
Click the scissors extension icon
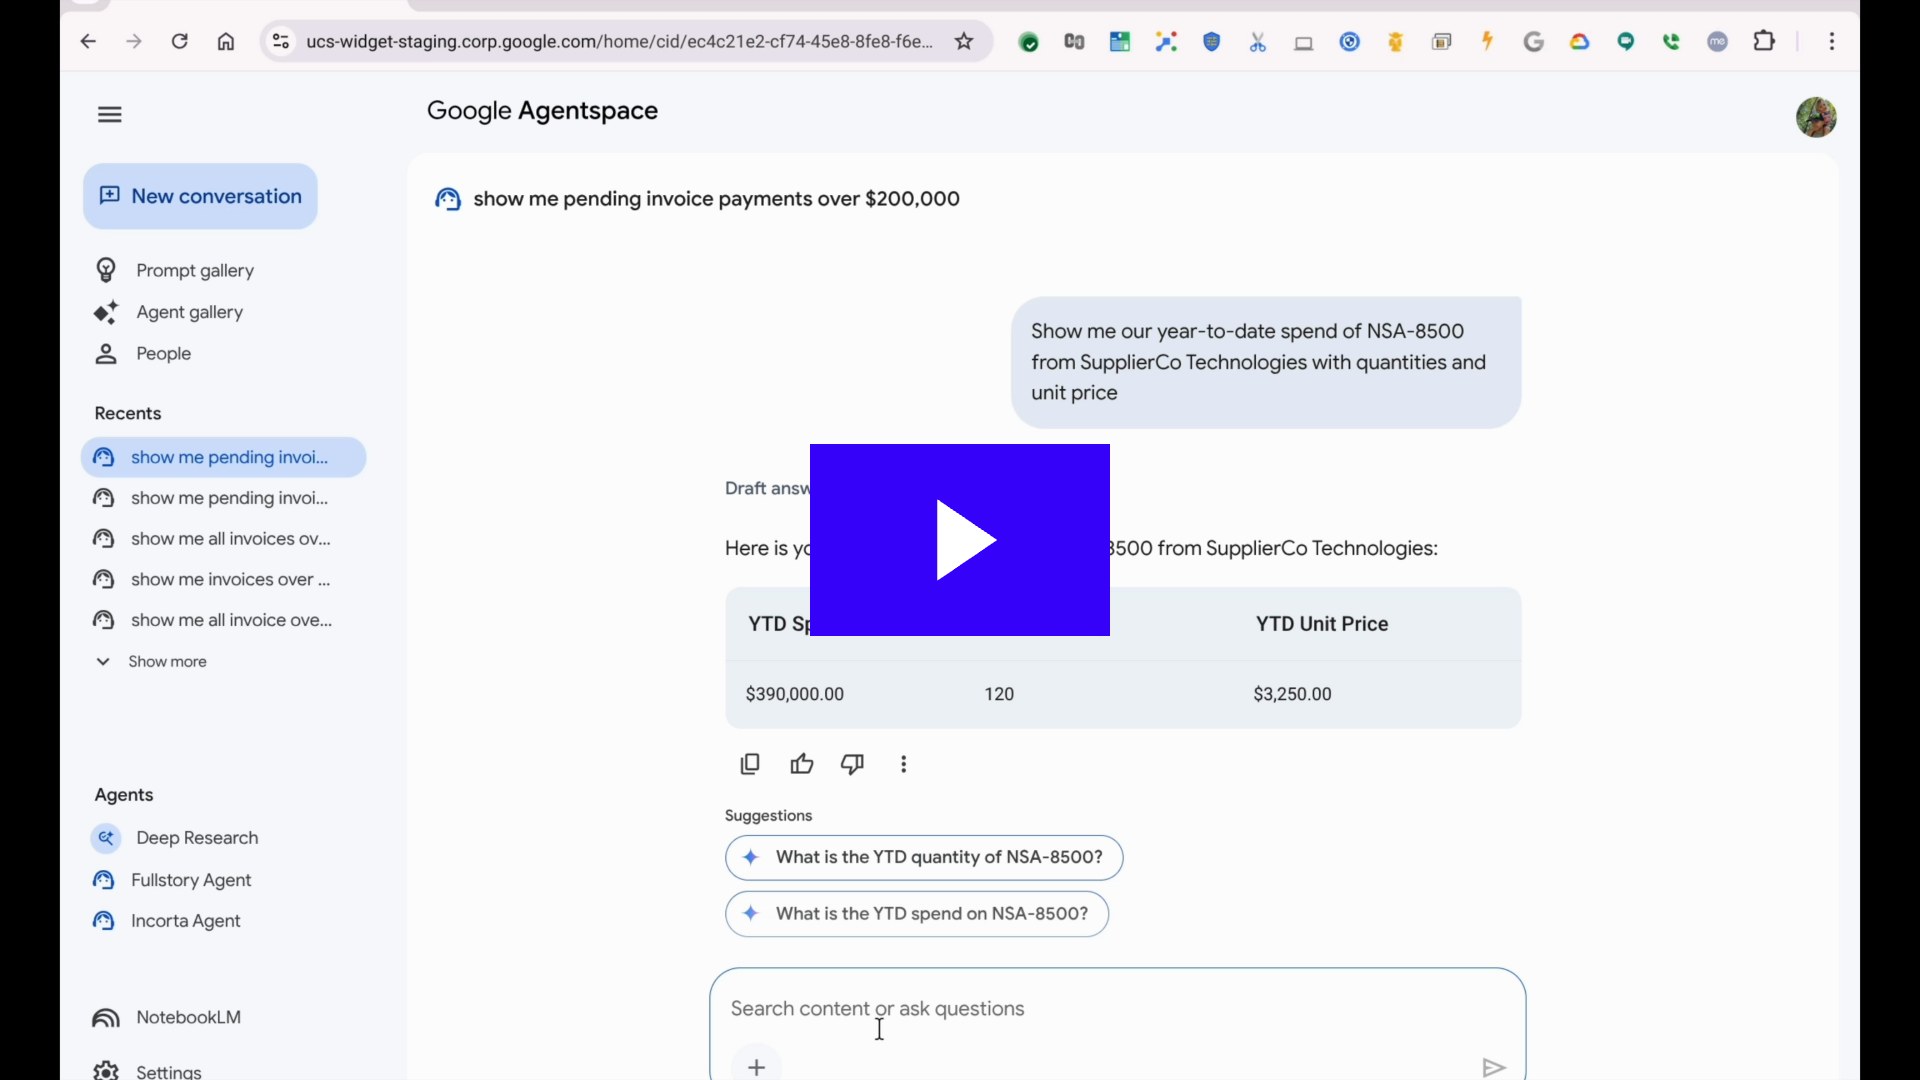tap(1258, 42)
